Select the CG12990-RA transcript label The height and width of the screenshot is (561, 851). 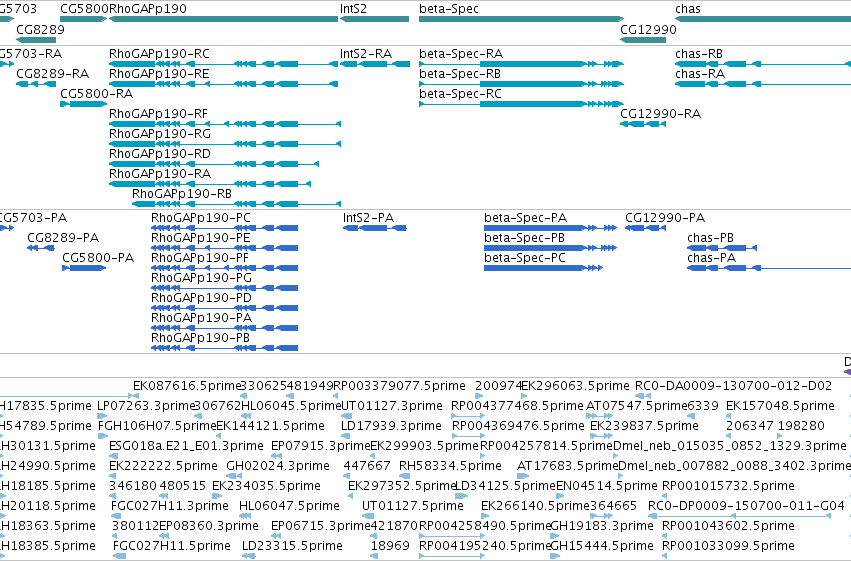661,114
